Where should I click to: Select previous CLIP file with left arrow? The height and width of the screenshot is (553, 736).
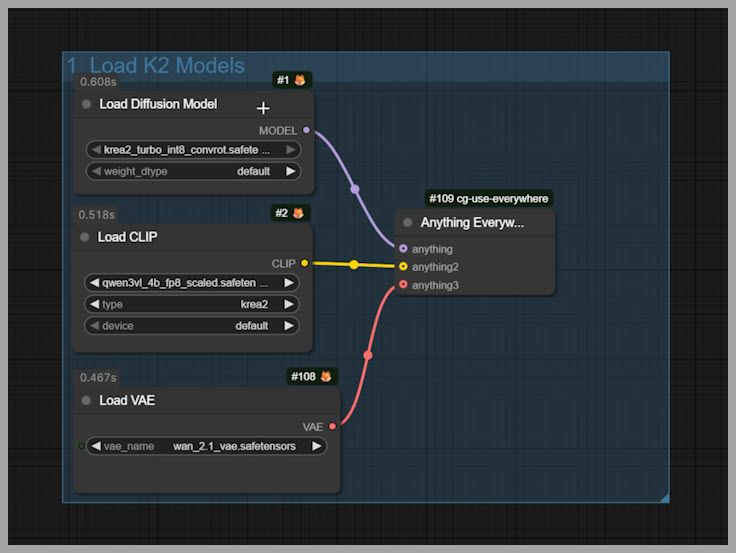[94, 283]
